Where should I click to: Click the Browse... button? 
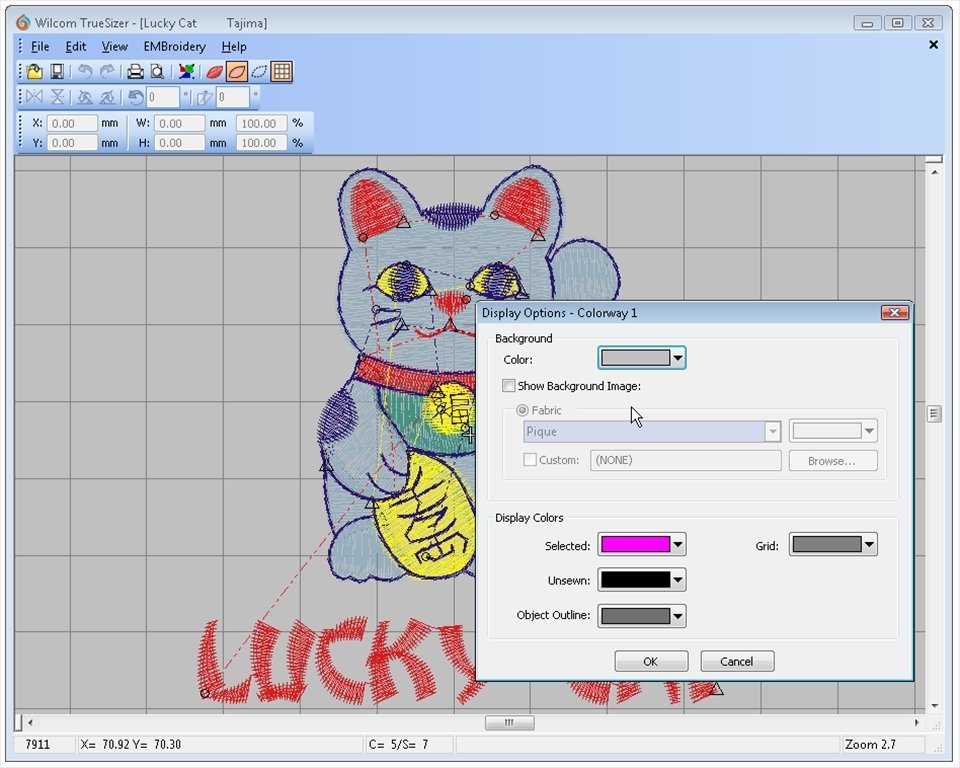[833, 461]
